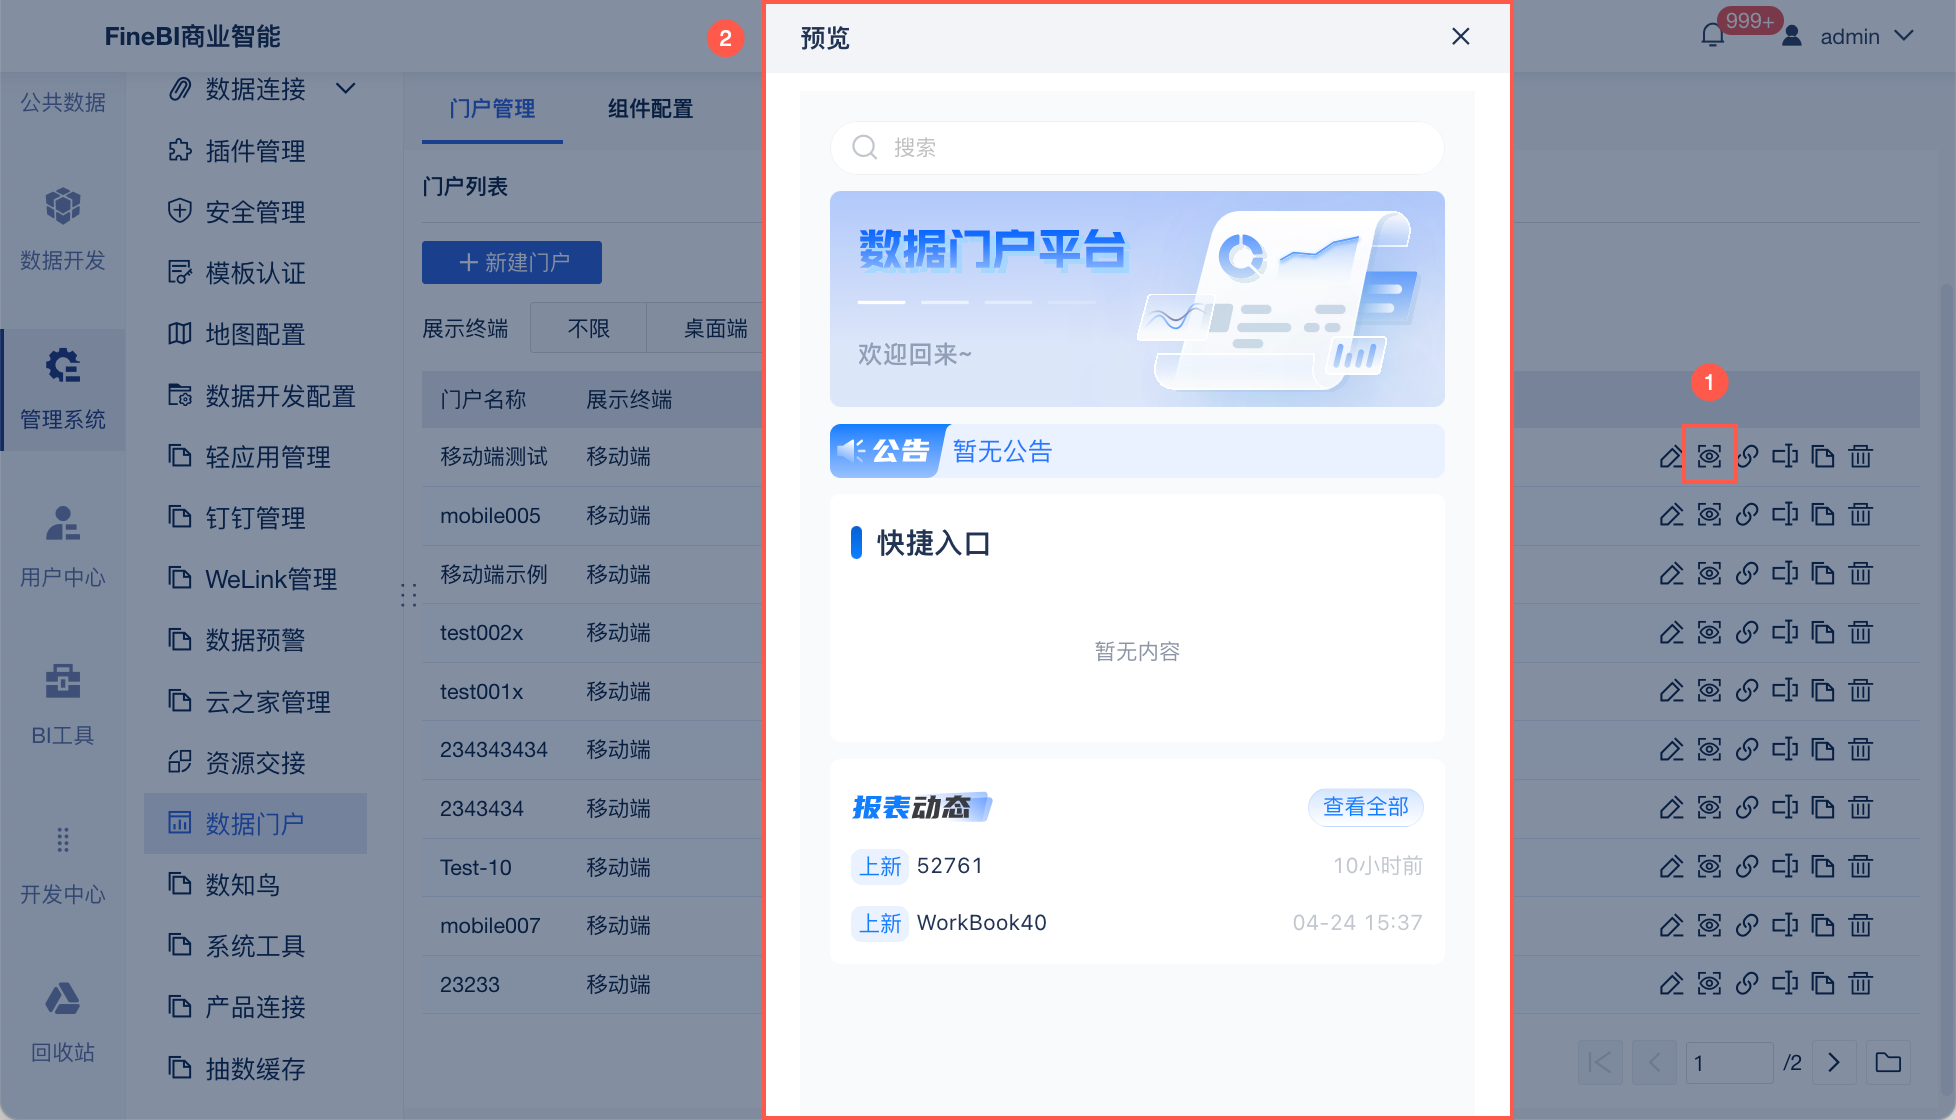1956x1120 pixels.
Task: Click 查看全部 in 报表动态 section
Action: point(1365,806)
